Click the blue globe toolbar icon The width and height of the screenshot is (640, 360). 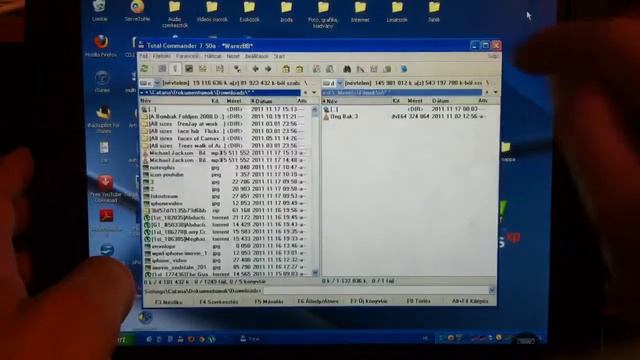[x=404, y=69]
